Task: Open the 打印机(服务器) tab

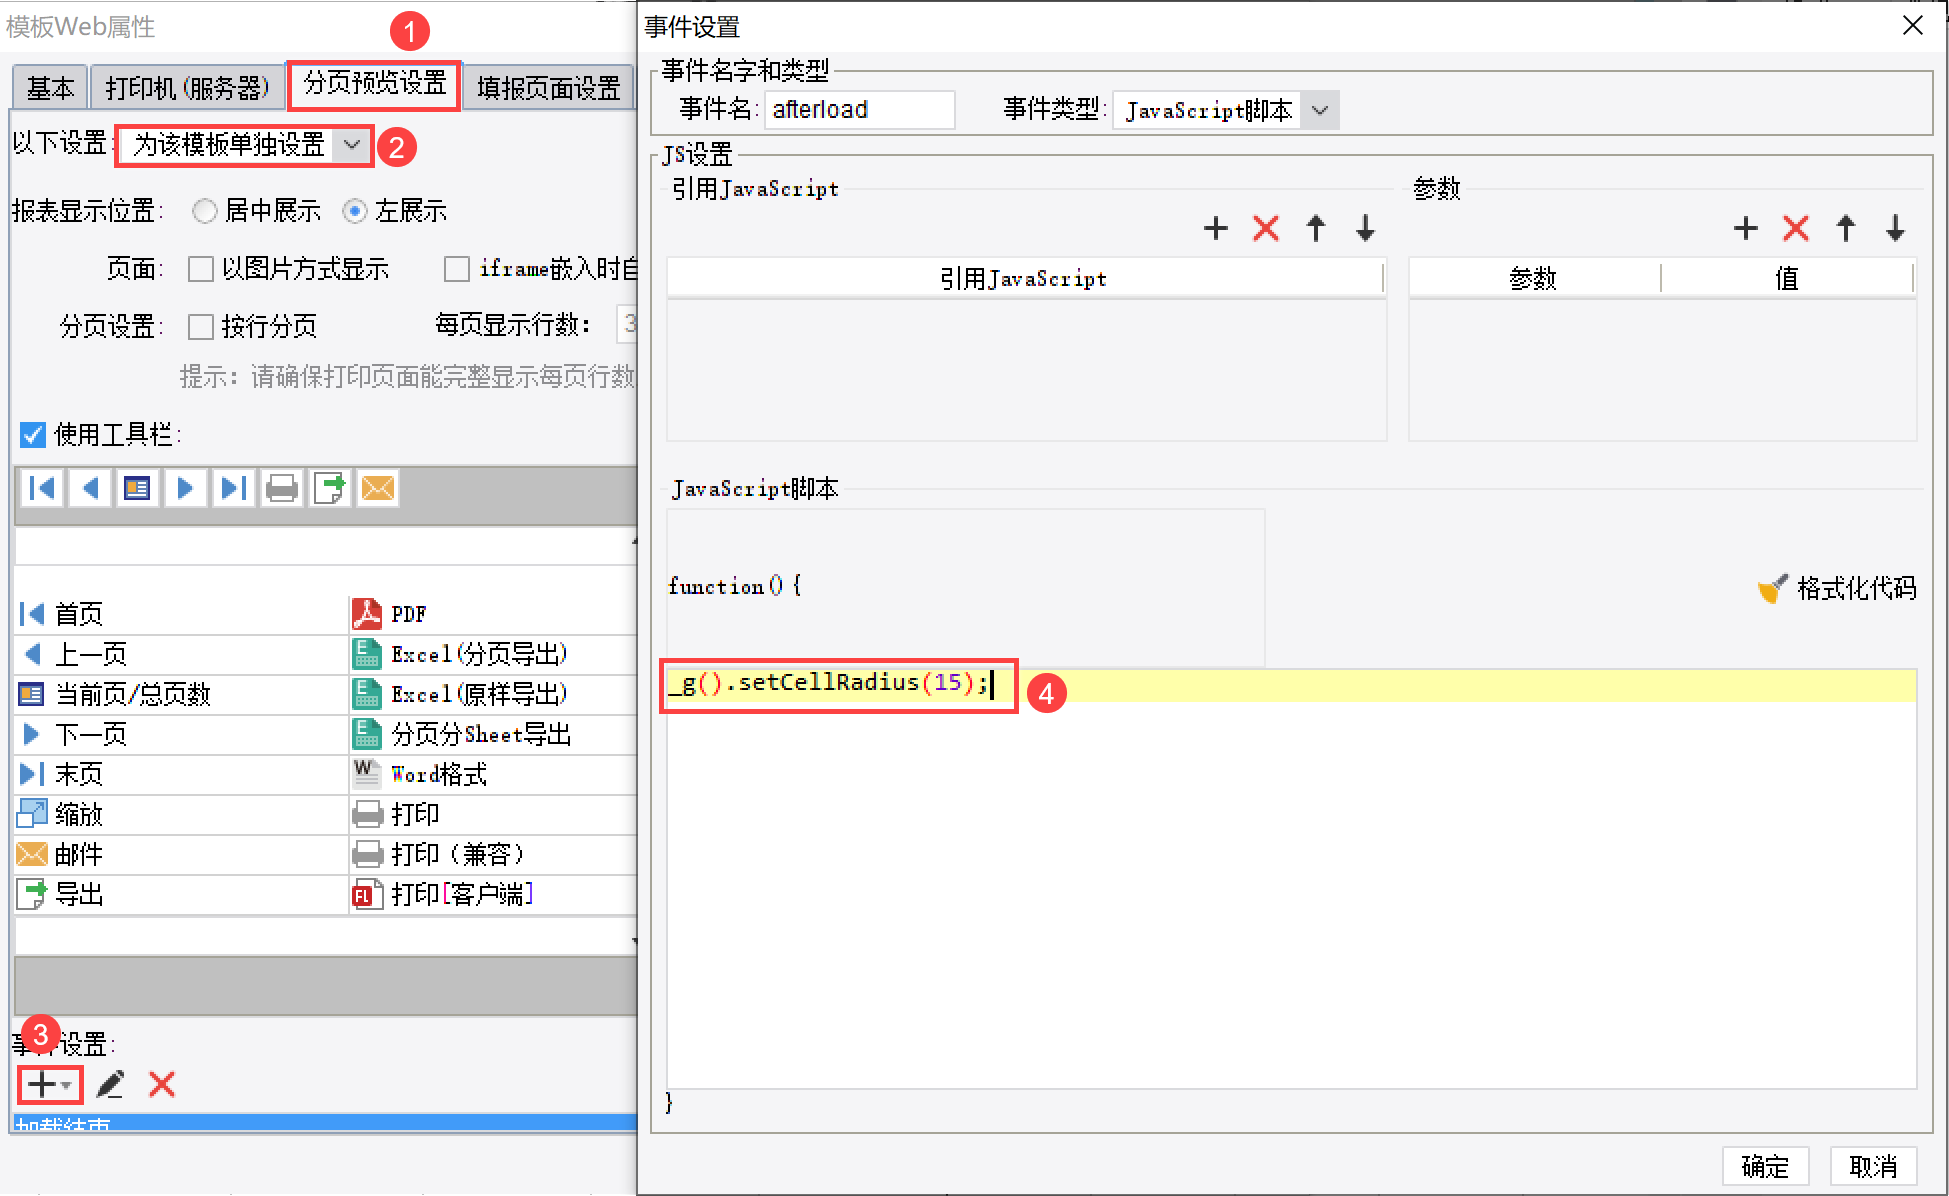Action: [x=187, y=88]
